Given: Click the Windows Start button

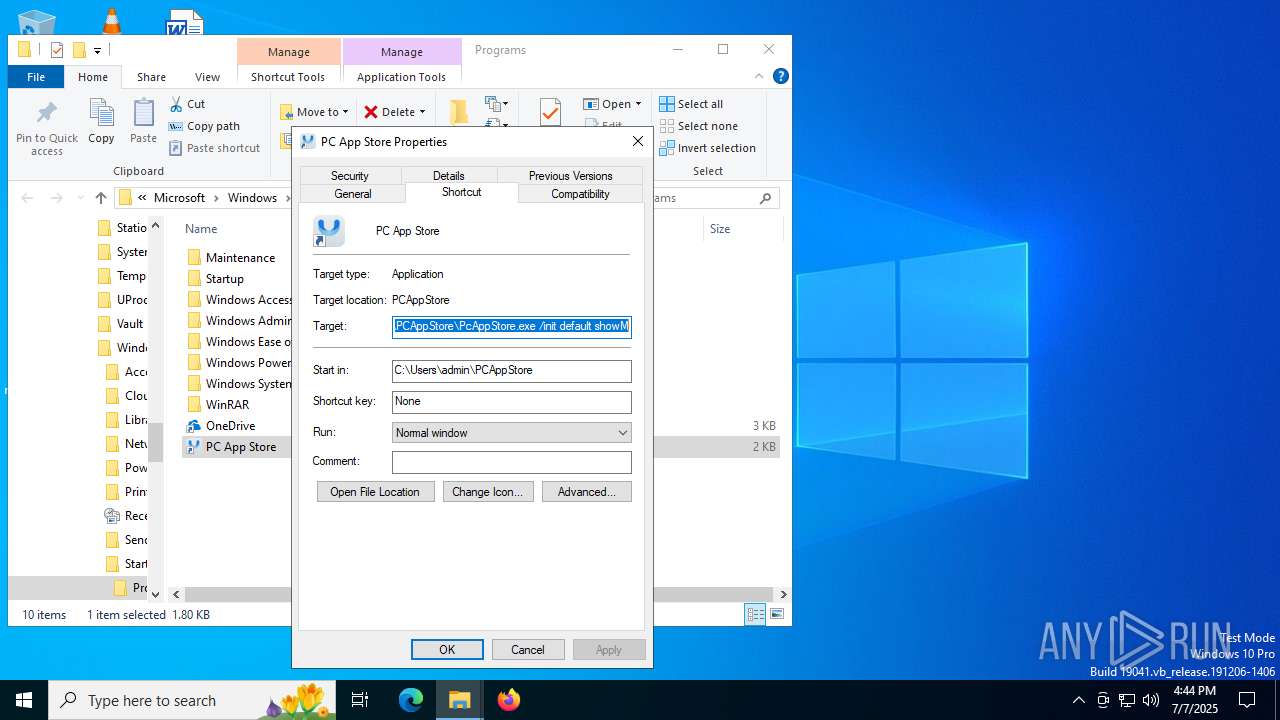Looking at the screenshot, I should (24, 700).
